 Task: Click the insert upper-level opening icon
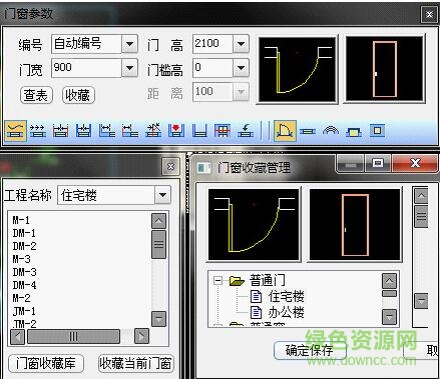[199, 131]
